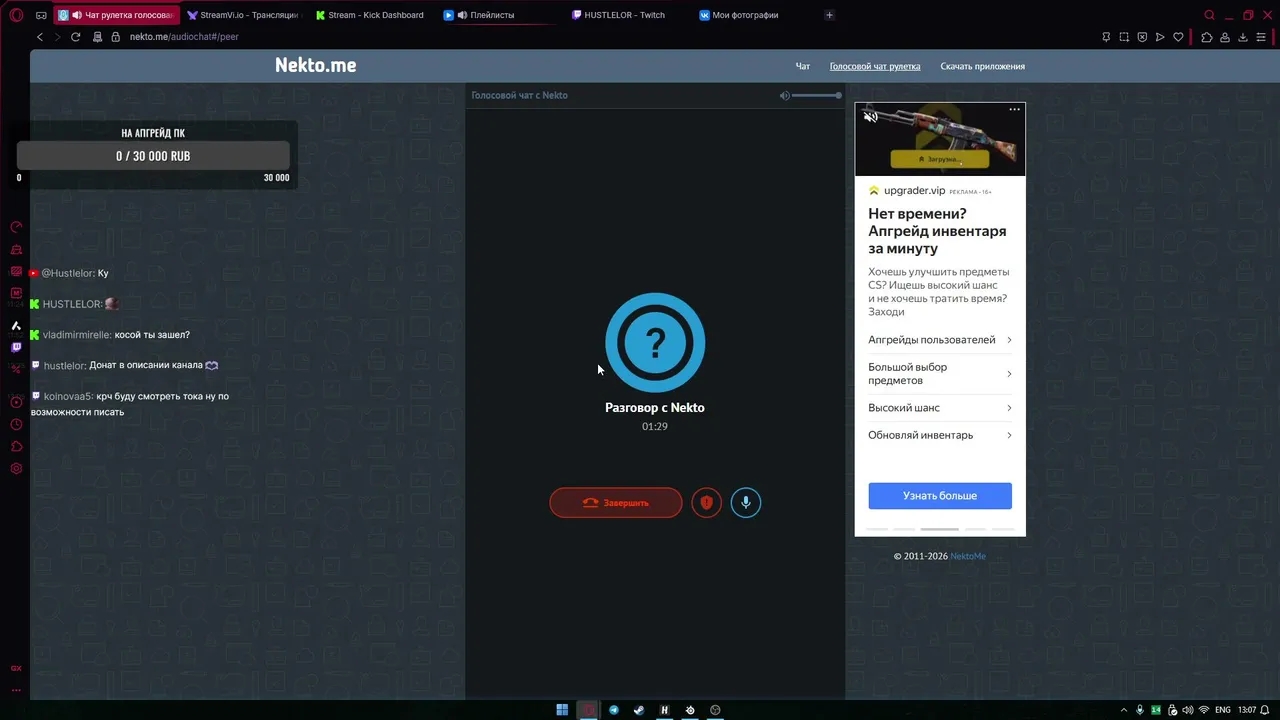Screen dimensions: 1280x720
Task: Click vladimirmirelle's chat message
Action: click(x=111, y=335)
